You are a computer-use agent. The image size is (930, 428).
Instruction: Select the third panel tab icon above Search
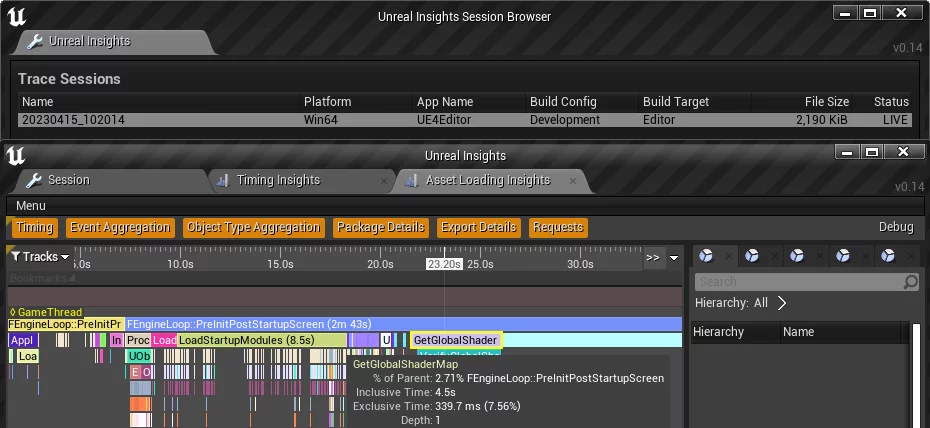click(x=797, y=256)
